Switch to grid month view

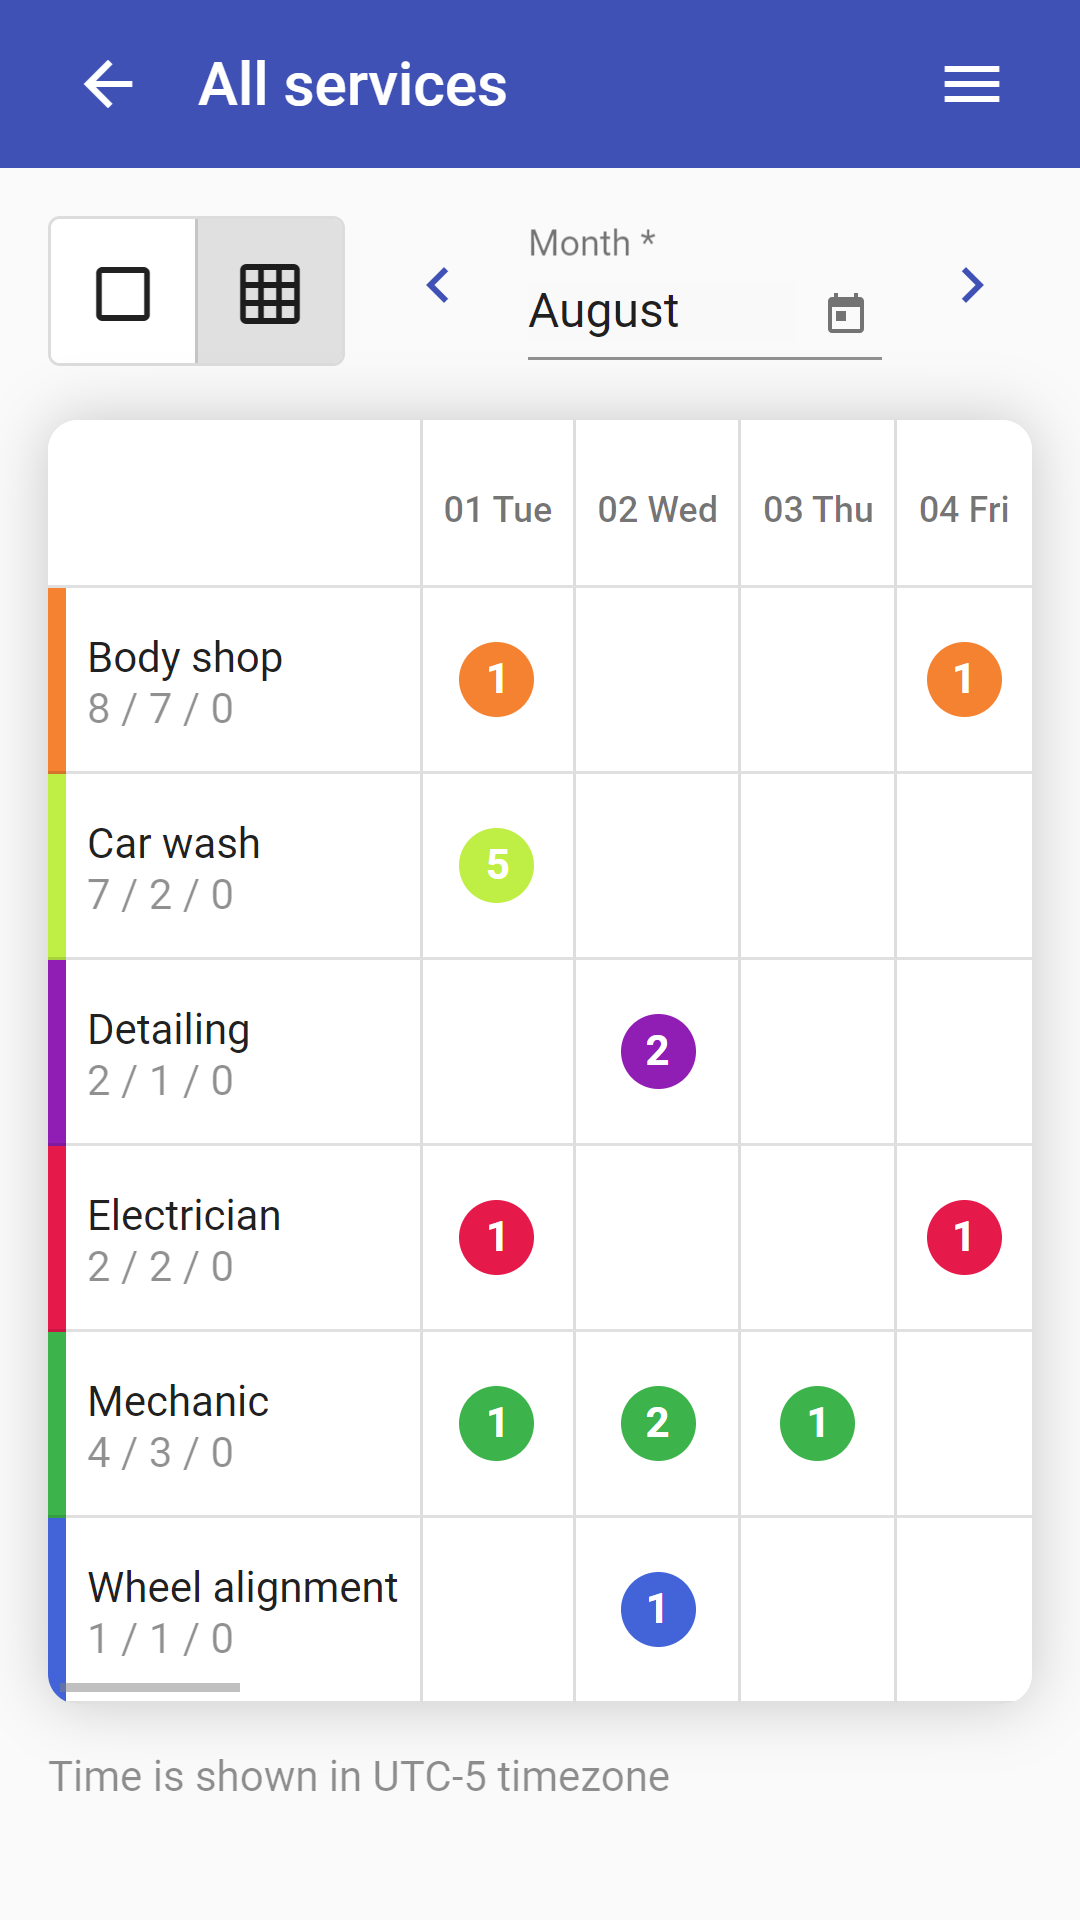coord(270,292)
